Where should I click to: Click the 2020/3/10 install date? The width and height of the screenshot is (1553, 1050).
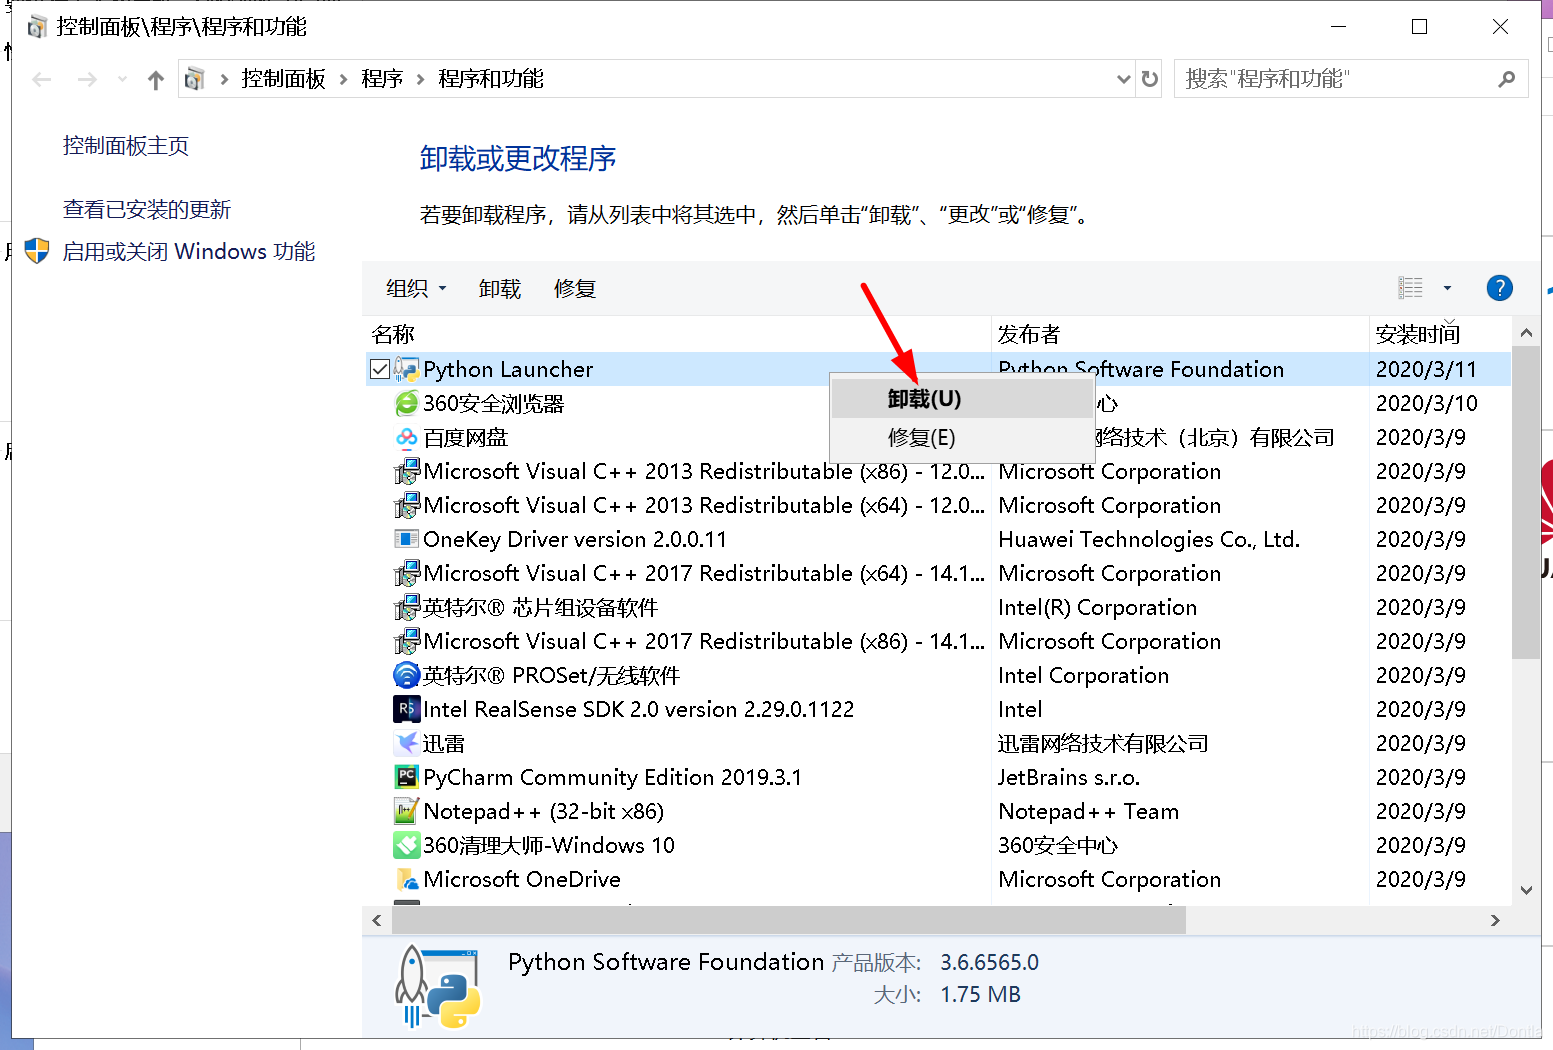(1426, 403)
